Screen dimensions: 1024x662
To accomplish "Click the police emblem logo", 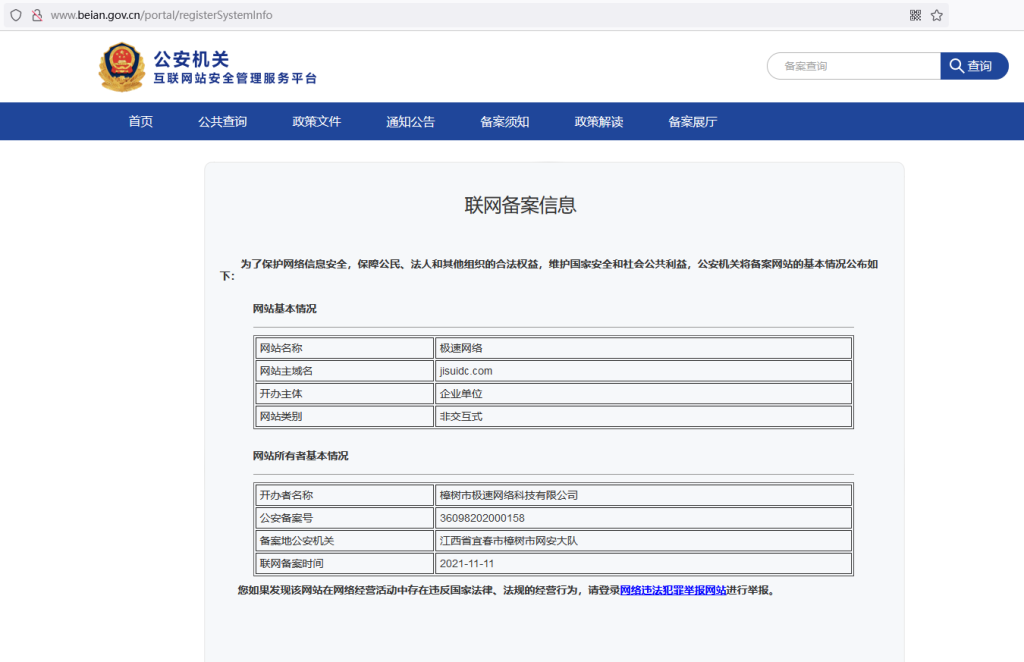I will tap(122, 67).
